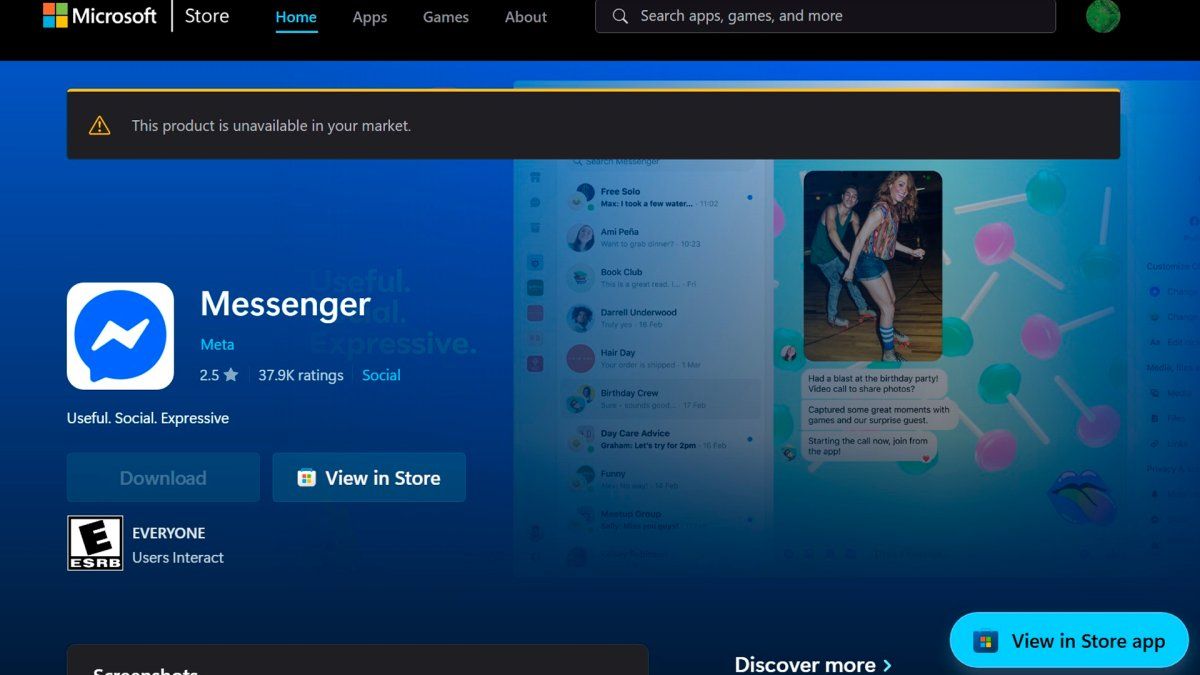
Task: Click the Microsoft logo in the header
Action: click(x=99, y=17)
